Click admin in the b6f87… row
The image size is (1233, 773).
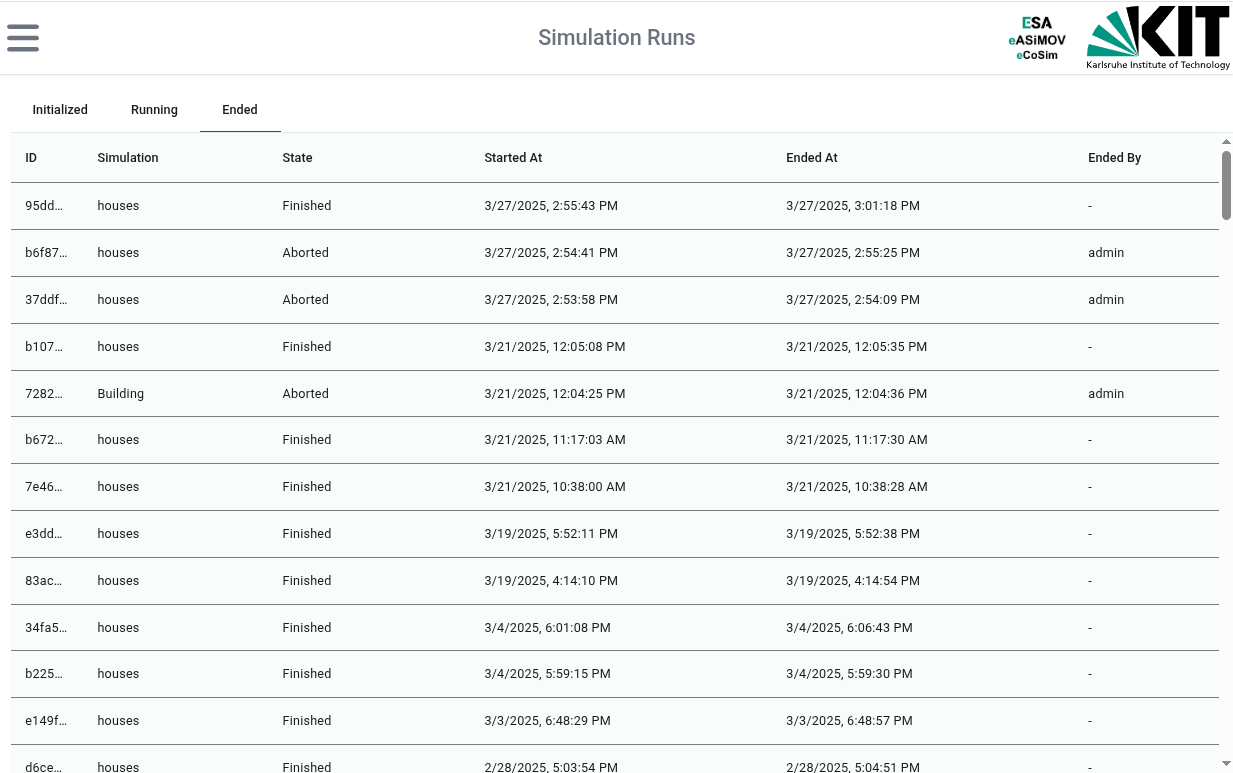pyautogui.click(x=1106, y=253)
